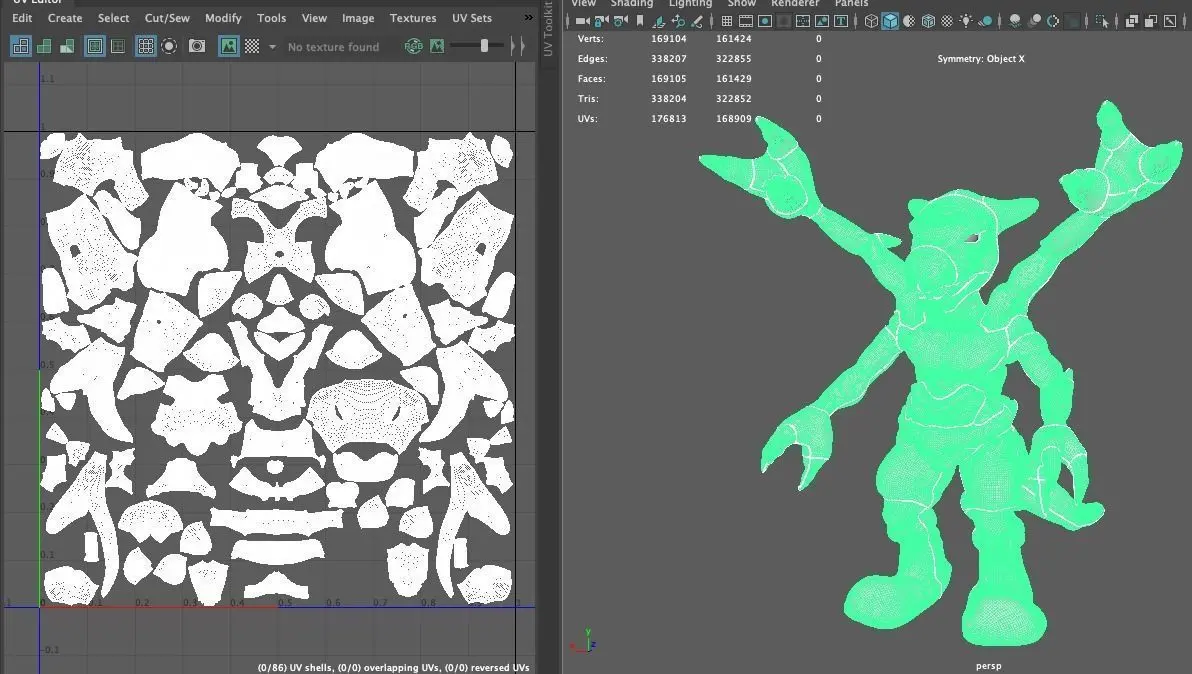Toggle wireframe on shaded icon

tap(927, 21)
